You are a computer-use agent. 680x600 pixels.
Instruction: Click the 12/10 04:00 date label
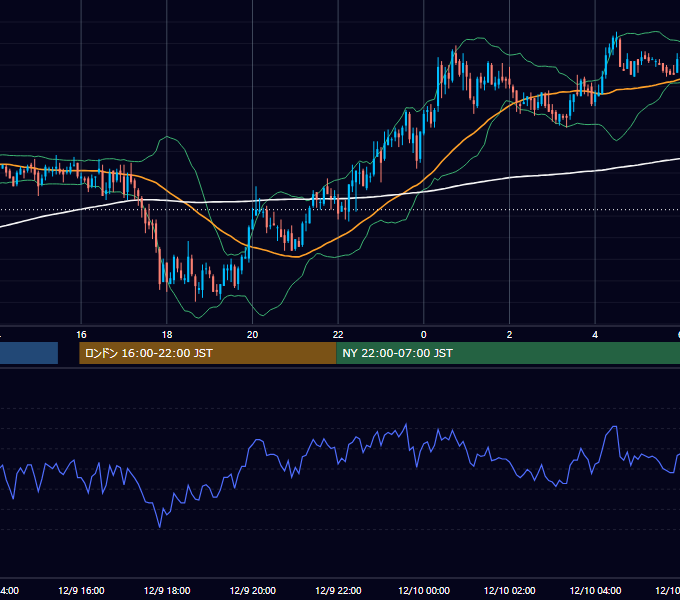pos(595,590)
